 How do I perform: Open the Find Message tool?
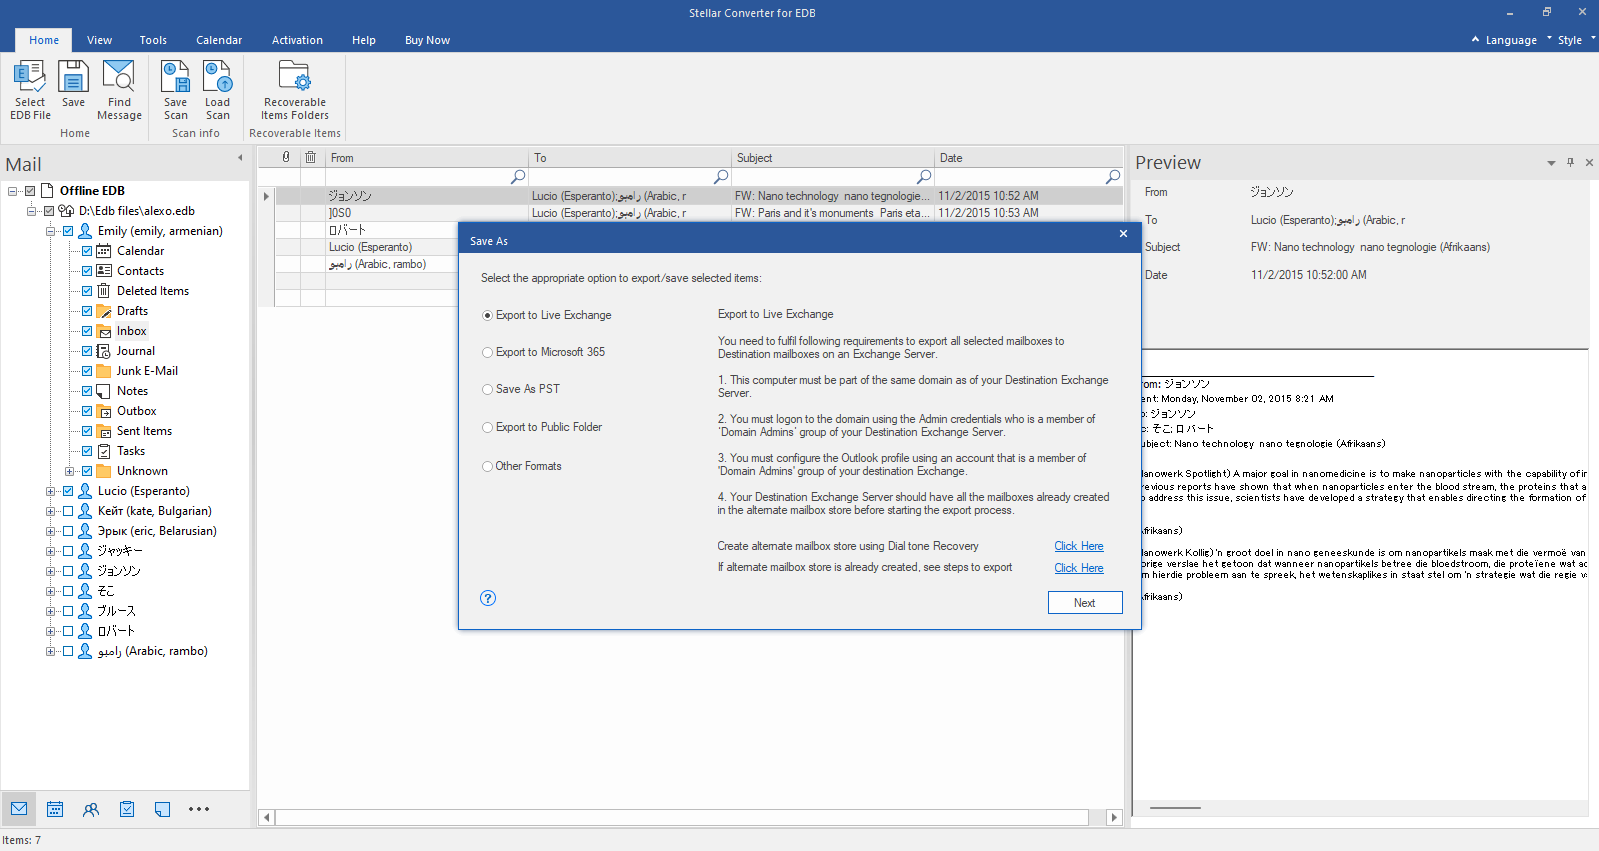tap(119, 90)
